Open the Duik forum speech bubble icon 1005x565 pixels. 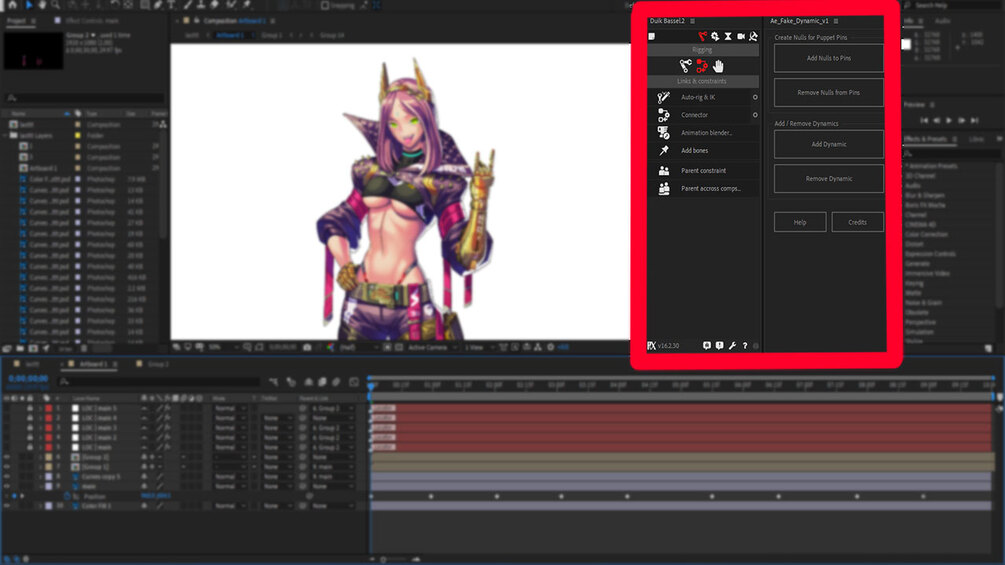click(x=706, y=345)
